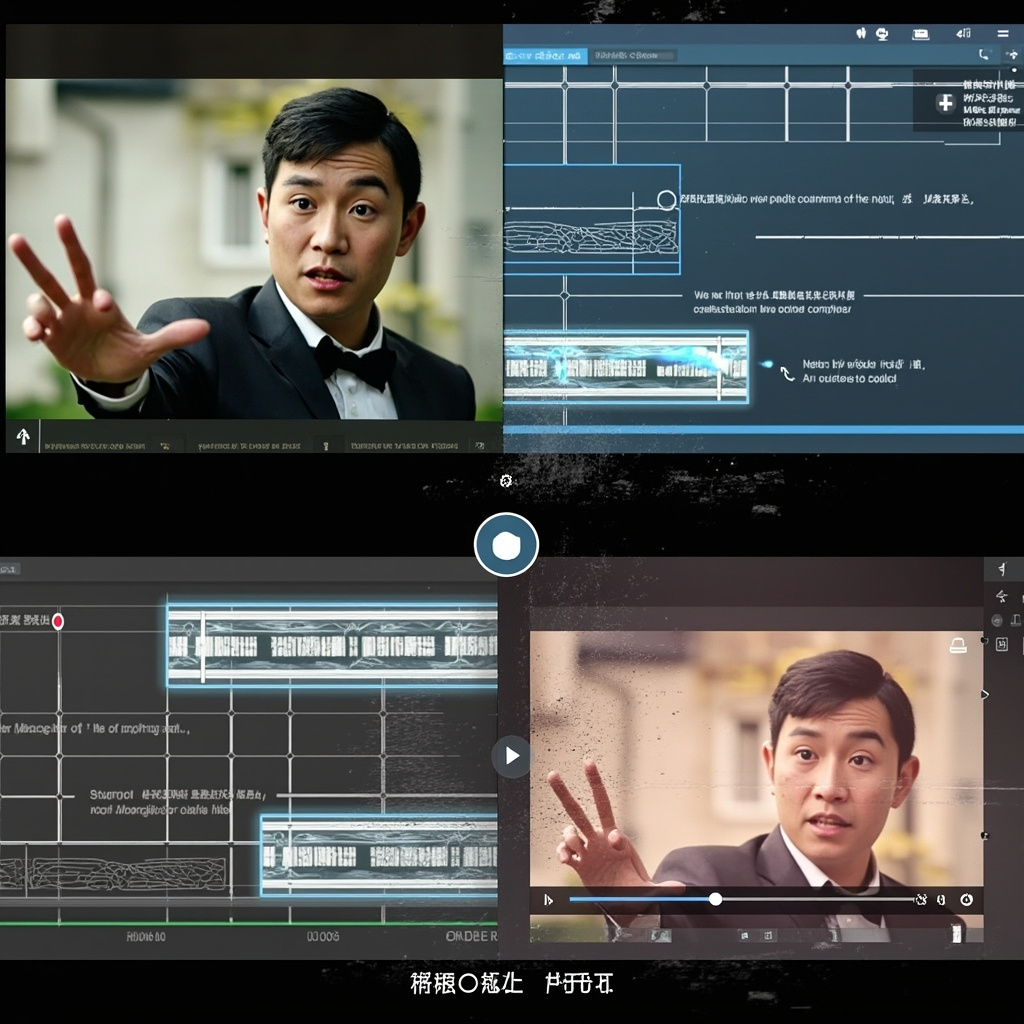Click the timer icon on the video player bar
Image resolution: width=1024 pixels, height=1024 pixels.
(966, 898)
